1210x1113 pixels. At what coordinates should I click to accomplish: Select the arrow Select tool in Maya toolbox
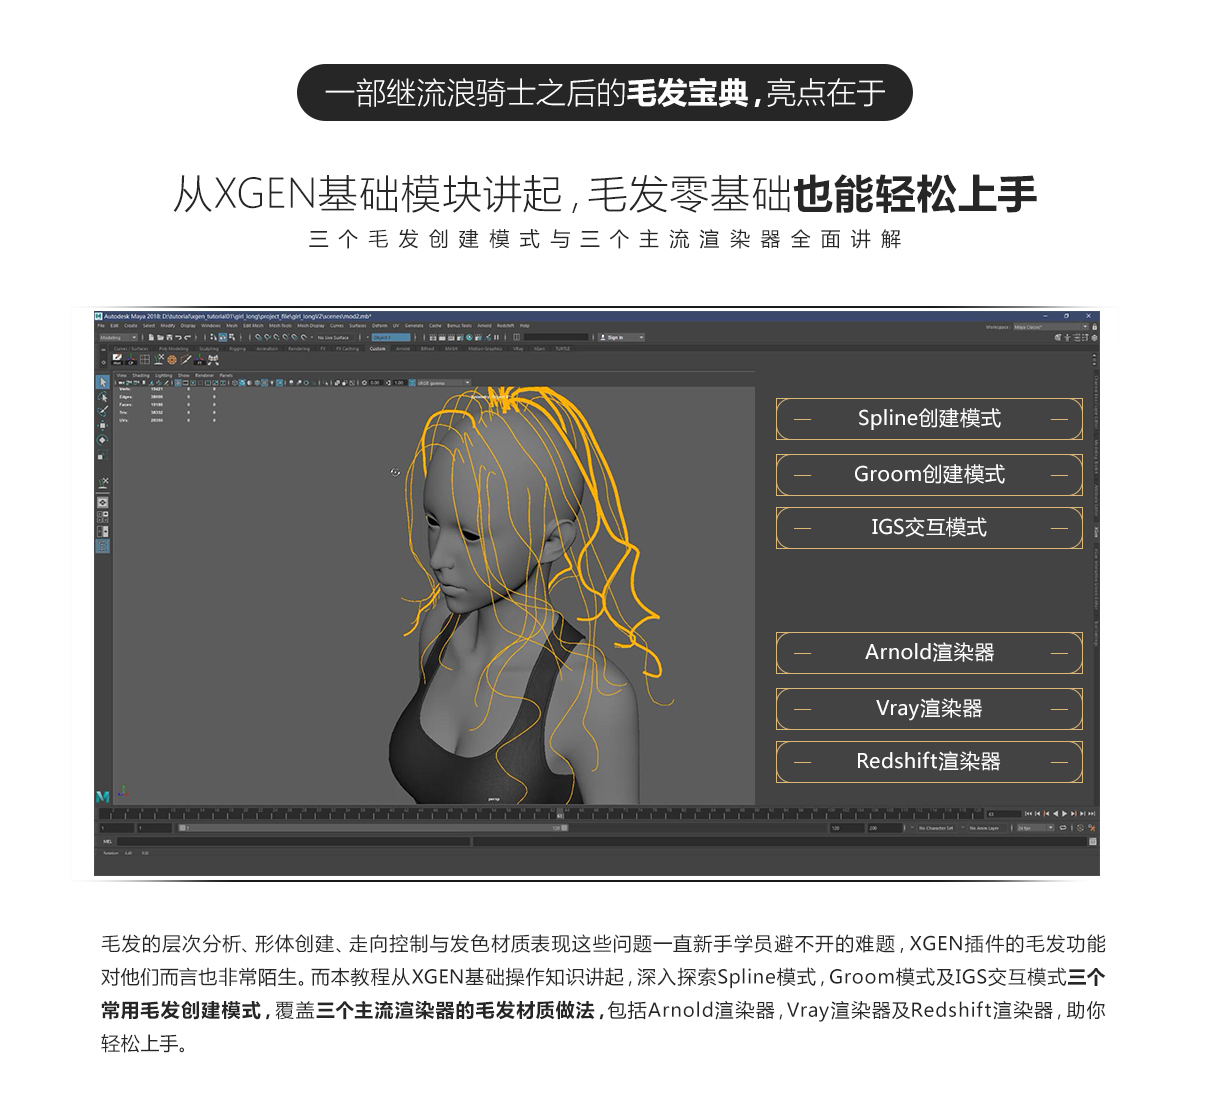pos(102,382)
